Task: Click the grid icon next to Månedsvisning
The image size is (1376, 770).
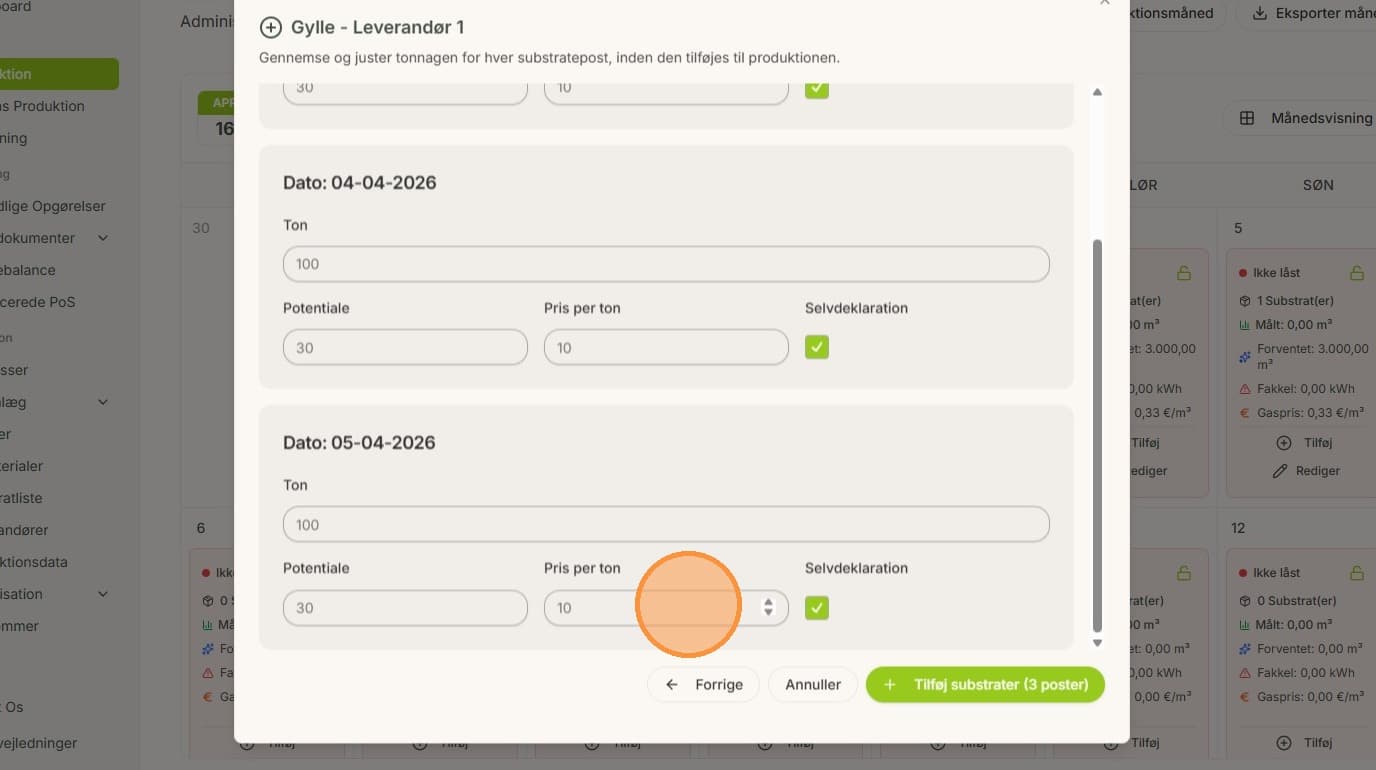Action: [1247, 118]
